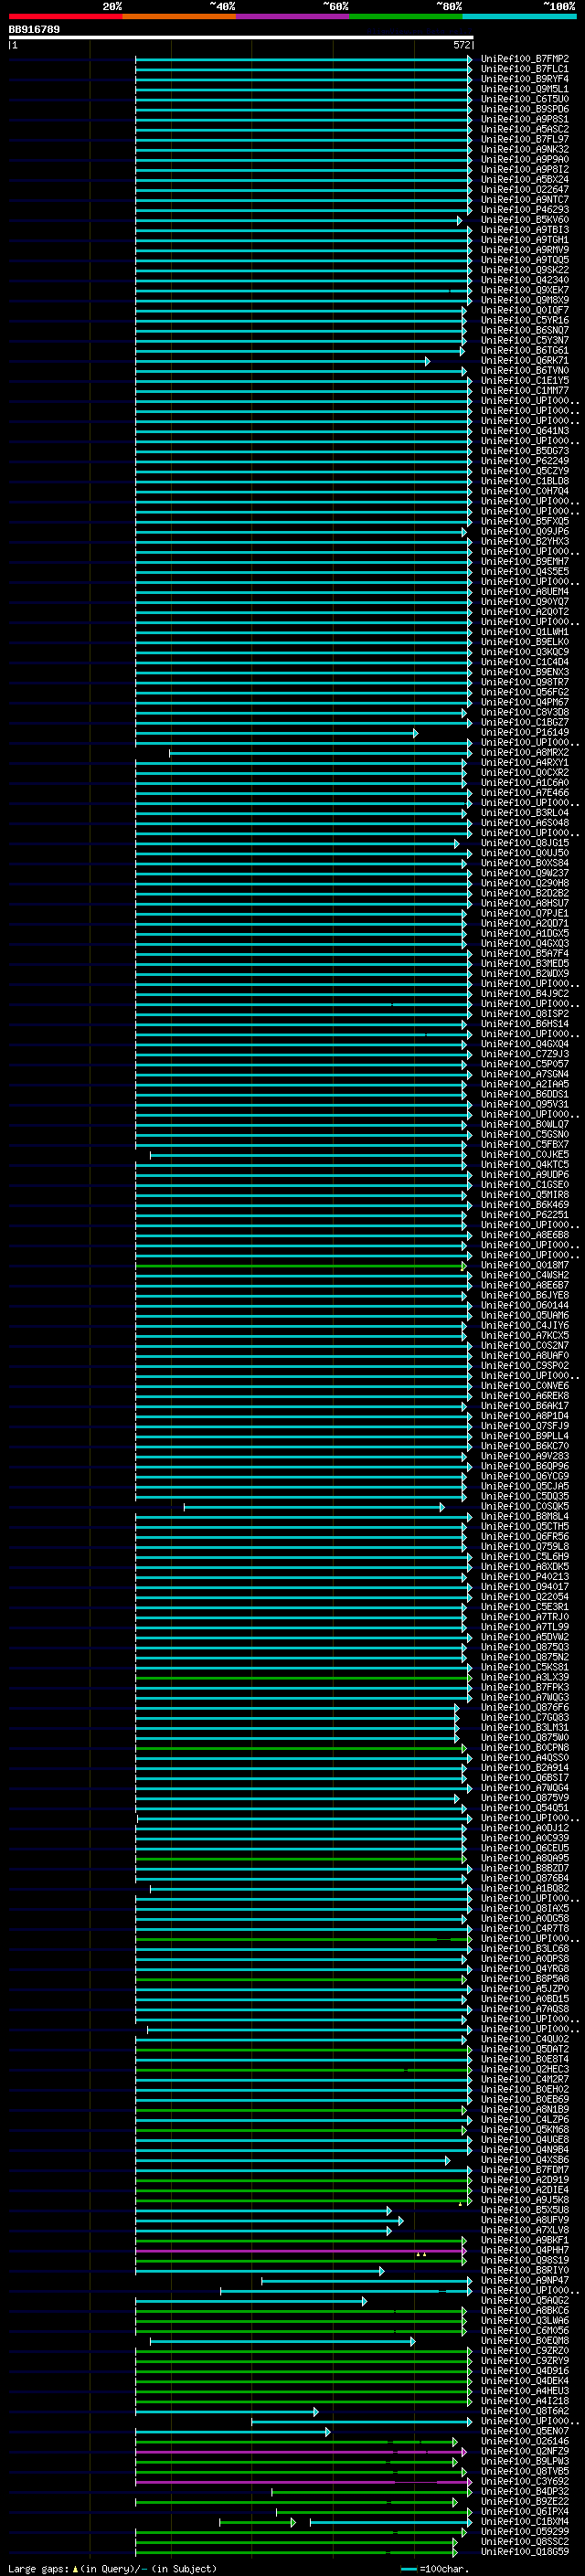The width and height of the screenshot is (585, 2576).
Task: Select the UniRef100_Q42340 label
Action: [x=524, y=280]
